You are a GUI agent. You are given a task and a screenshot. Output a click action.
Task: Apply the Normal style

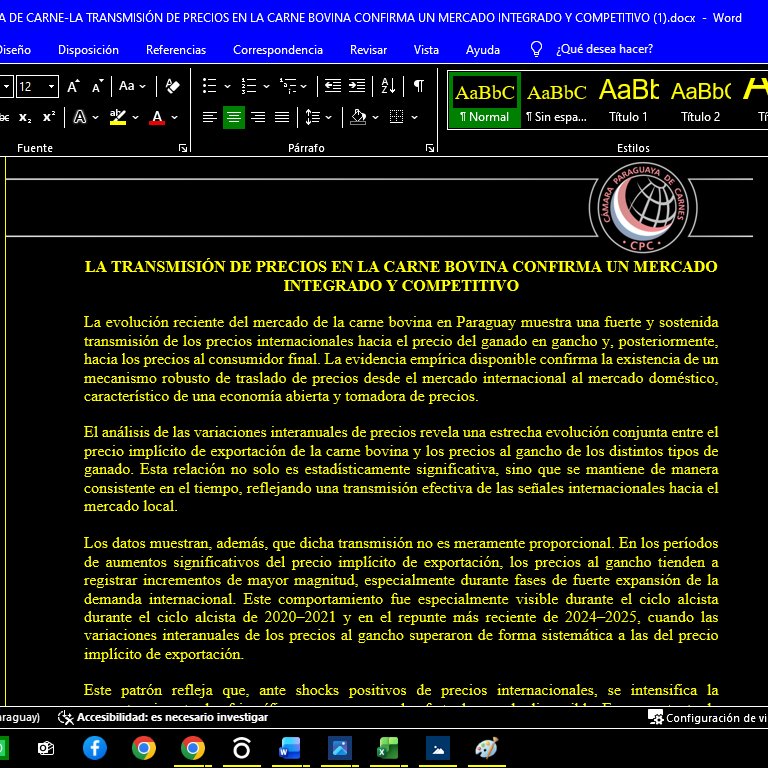coord(484,100)
